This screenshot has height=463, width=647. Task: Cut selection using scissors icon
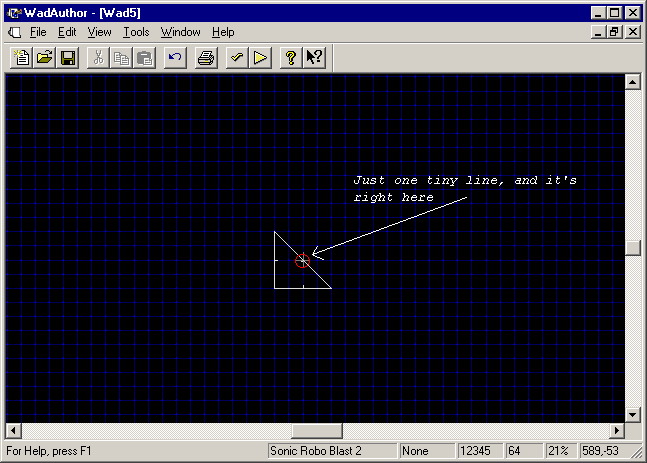pos(98,57)
